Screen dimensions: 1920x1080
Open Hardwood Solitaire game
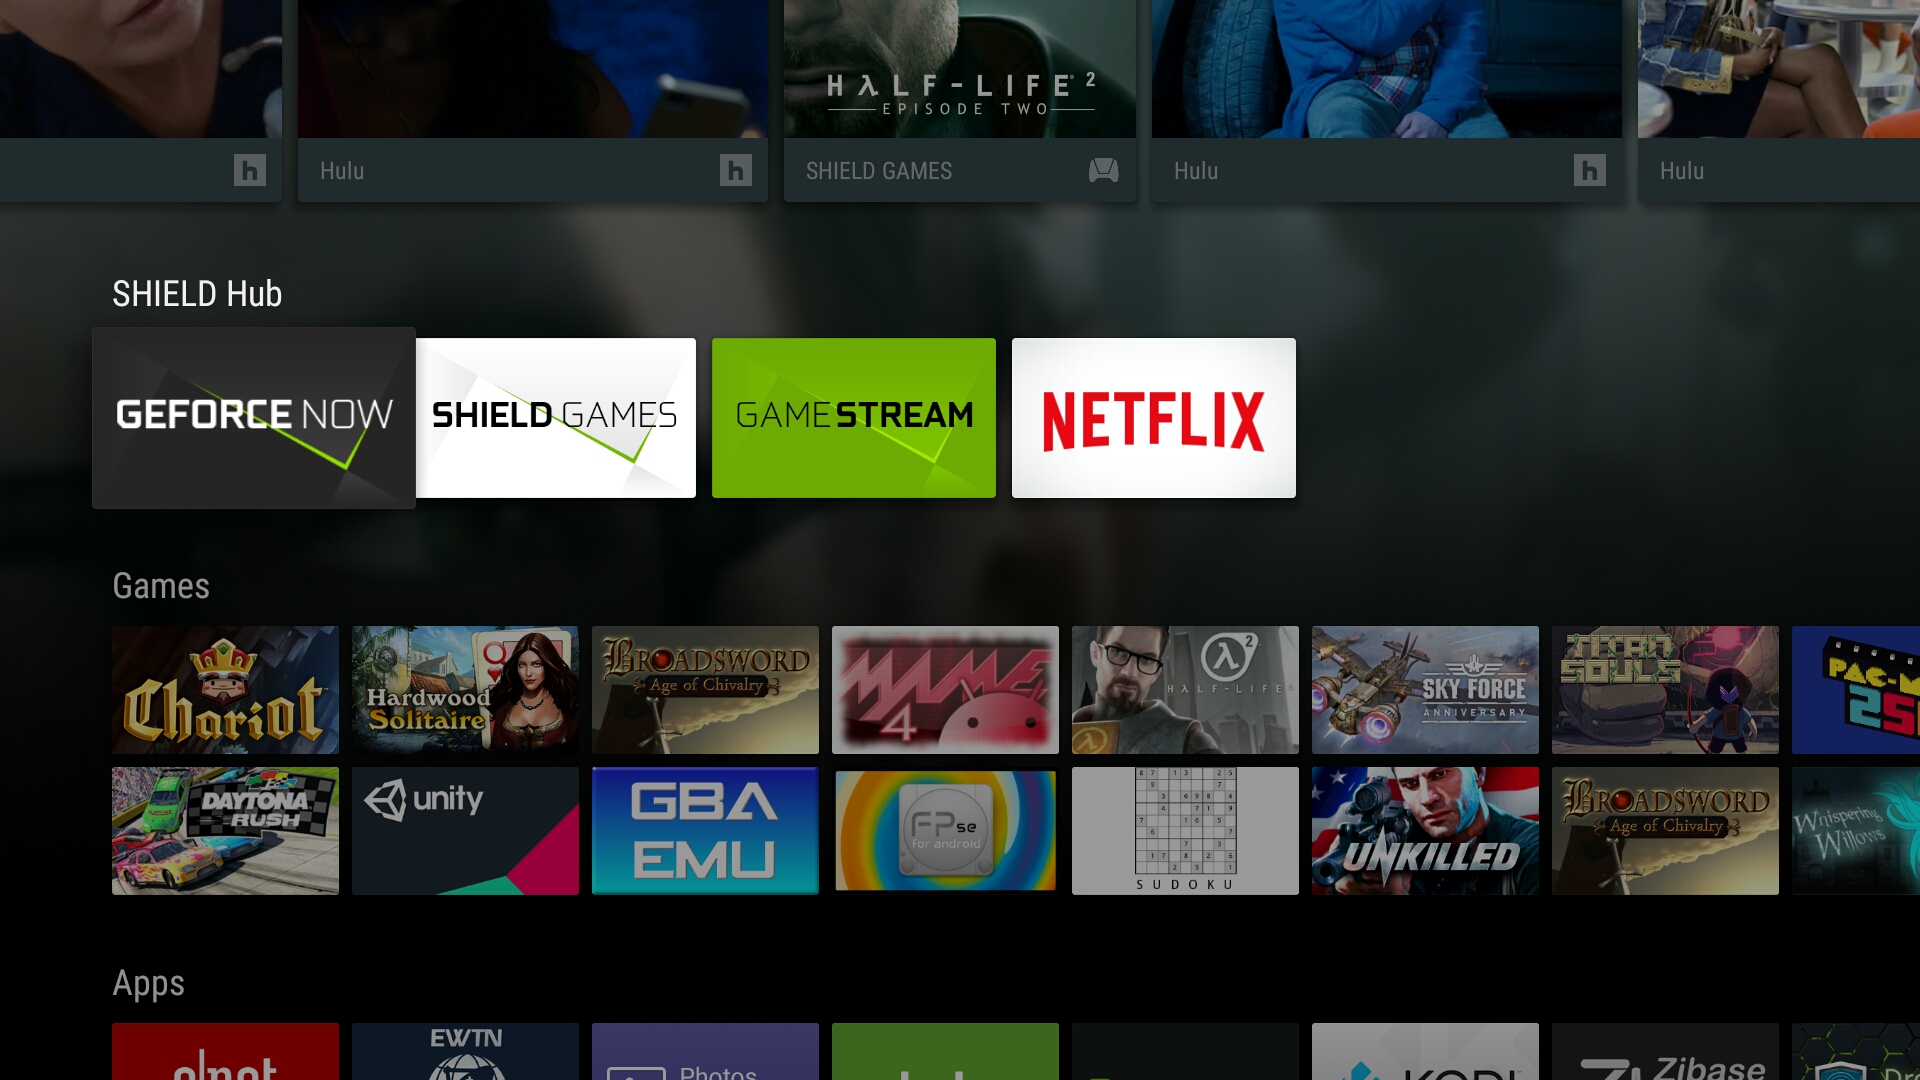pos(465,688)
